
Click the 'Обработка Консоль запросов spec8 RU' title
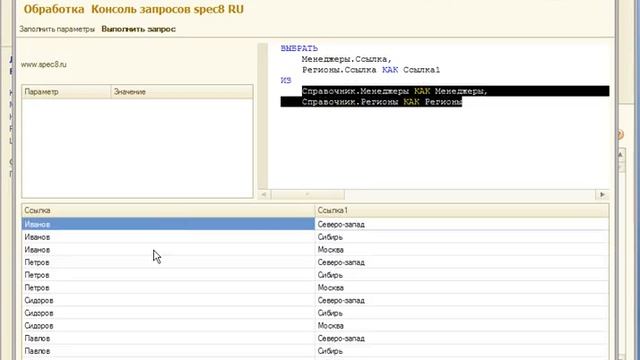134,9
